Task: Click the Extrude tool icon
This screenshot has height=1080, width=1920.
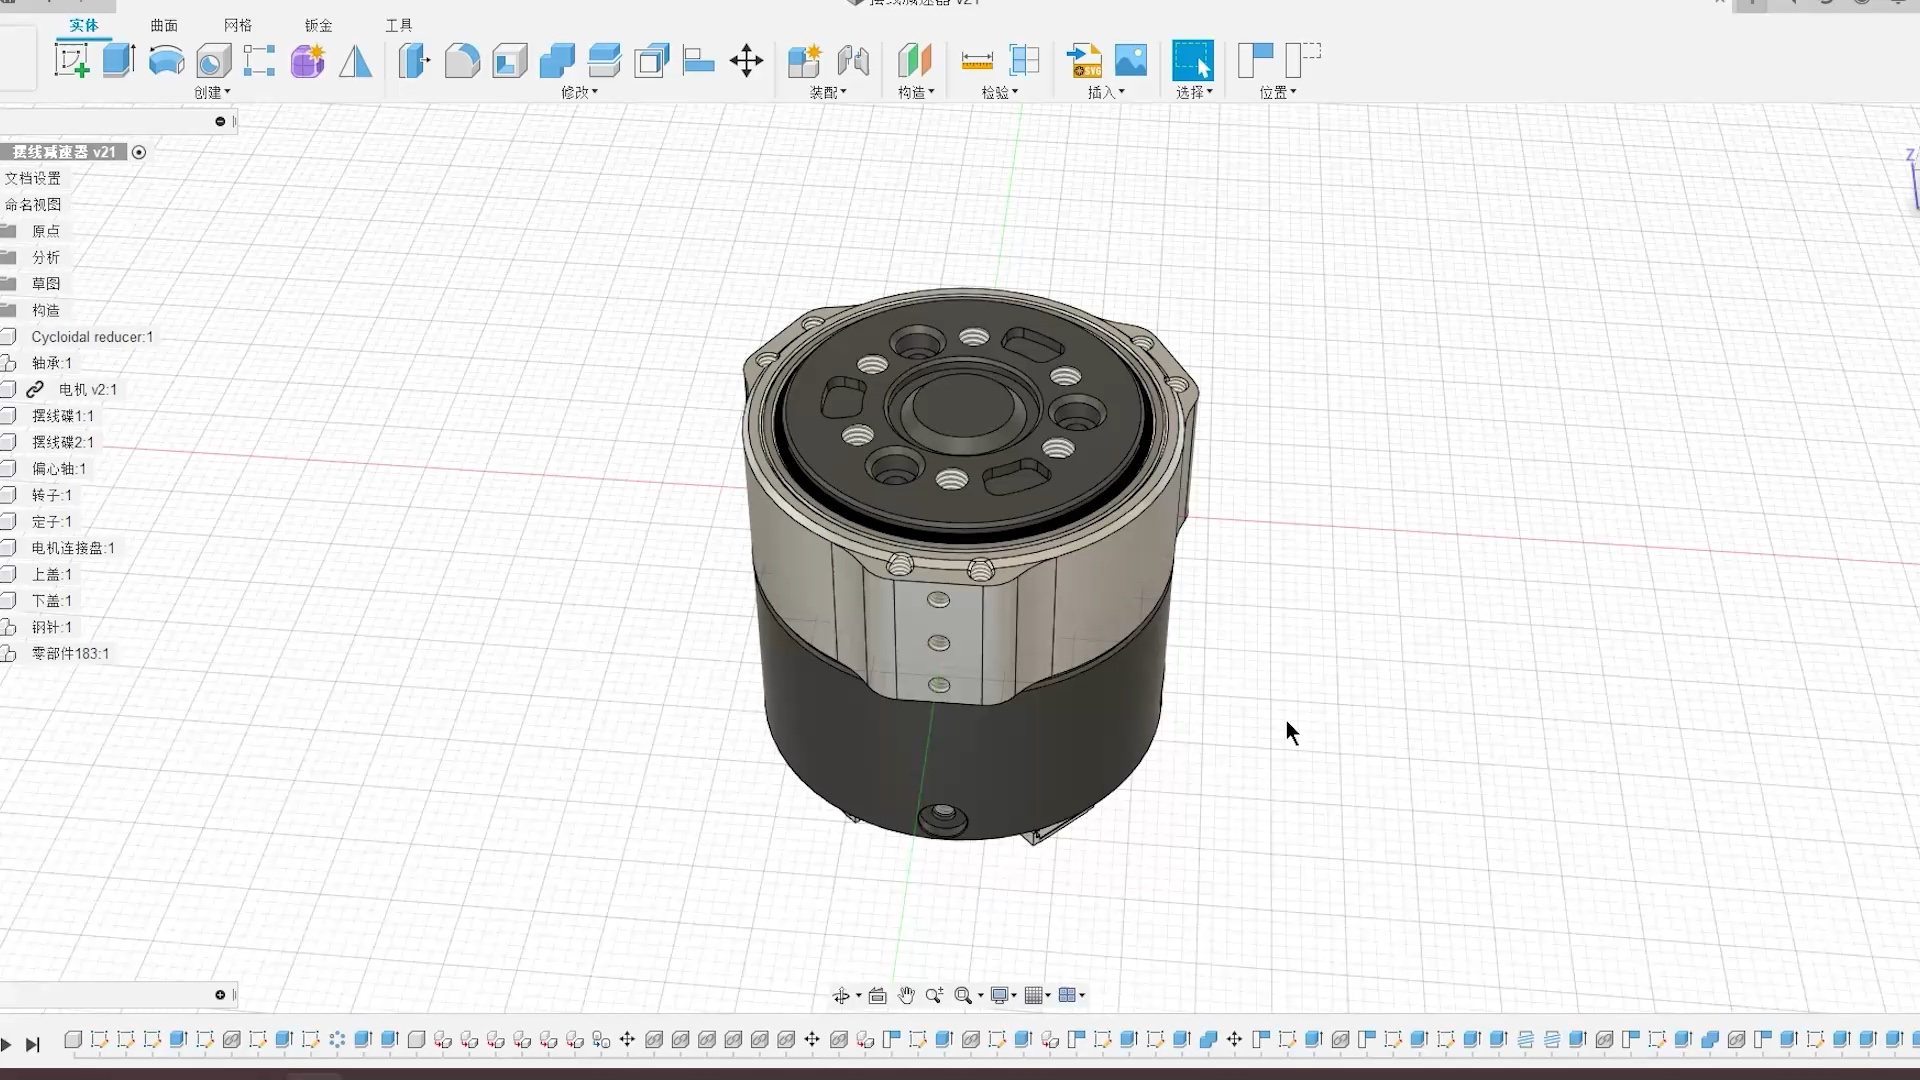Action: click(119, 61)
